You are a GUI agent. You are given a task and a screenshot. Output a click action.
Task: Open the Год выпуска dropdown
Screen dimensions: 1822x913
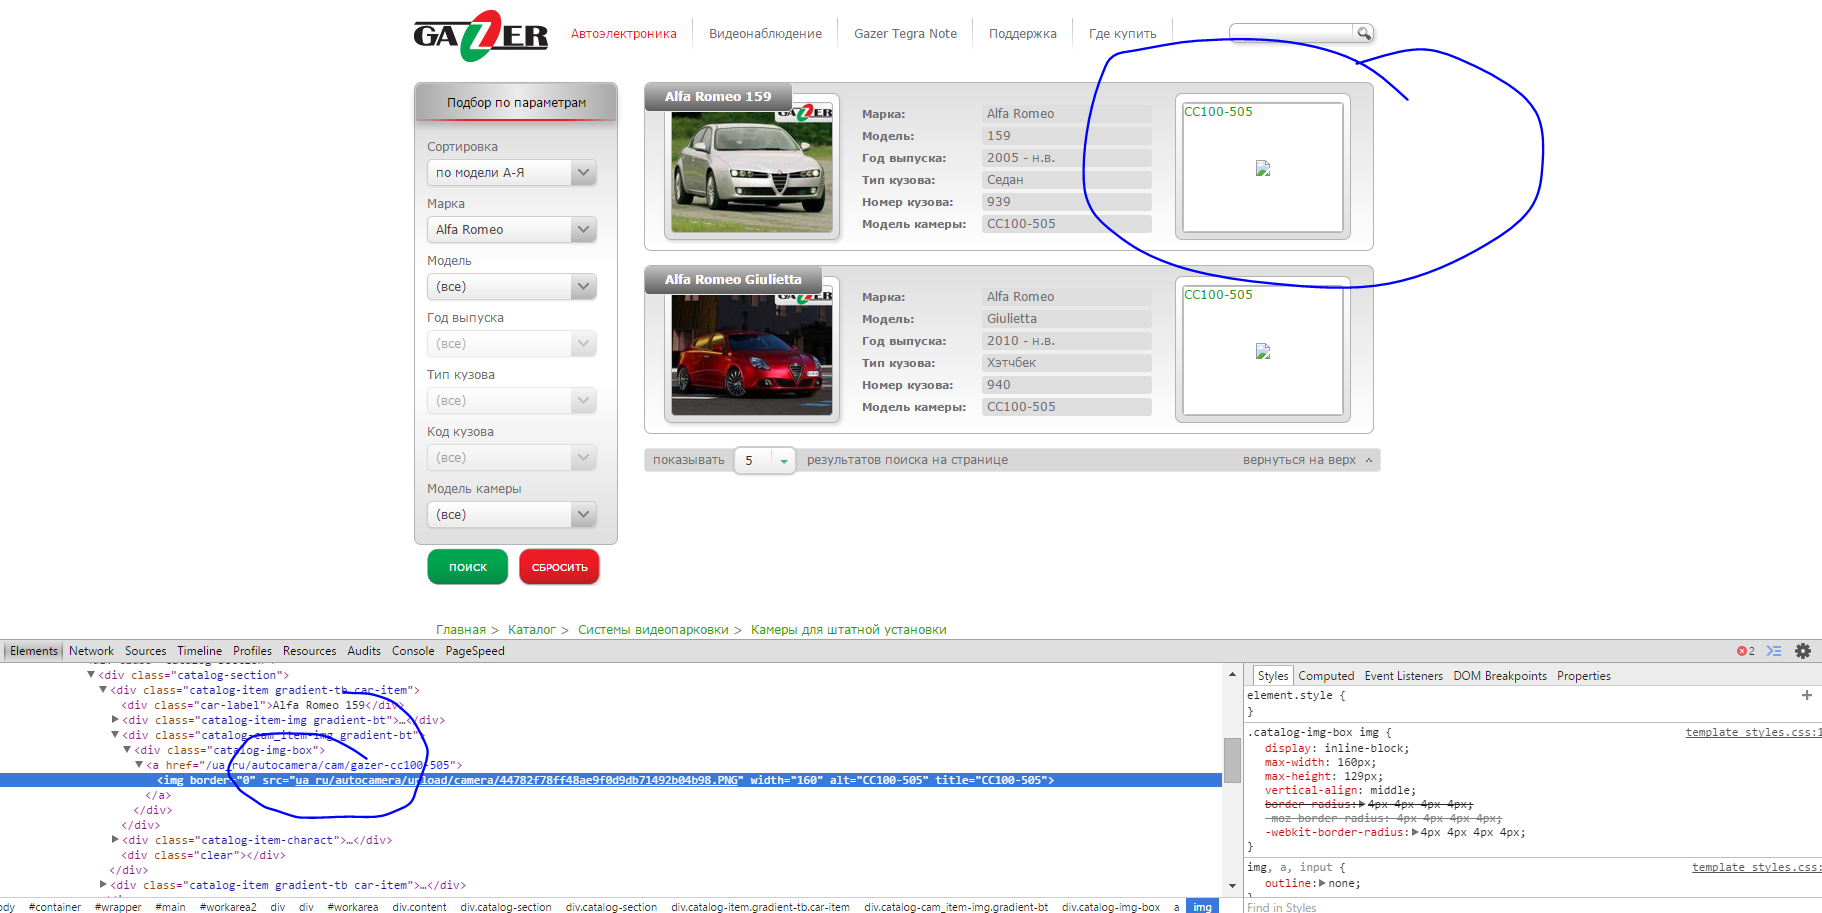[512, 344]
